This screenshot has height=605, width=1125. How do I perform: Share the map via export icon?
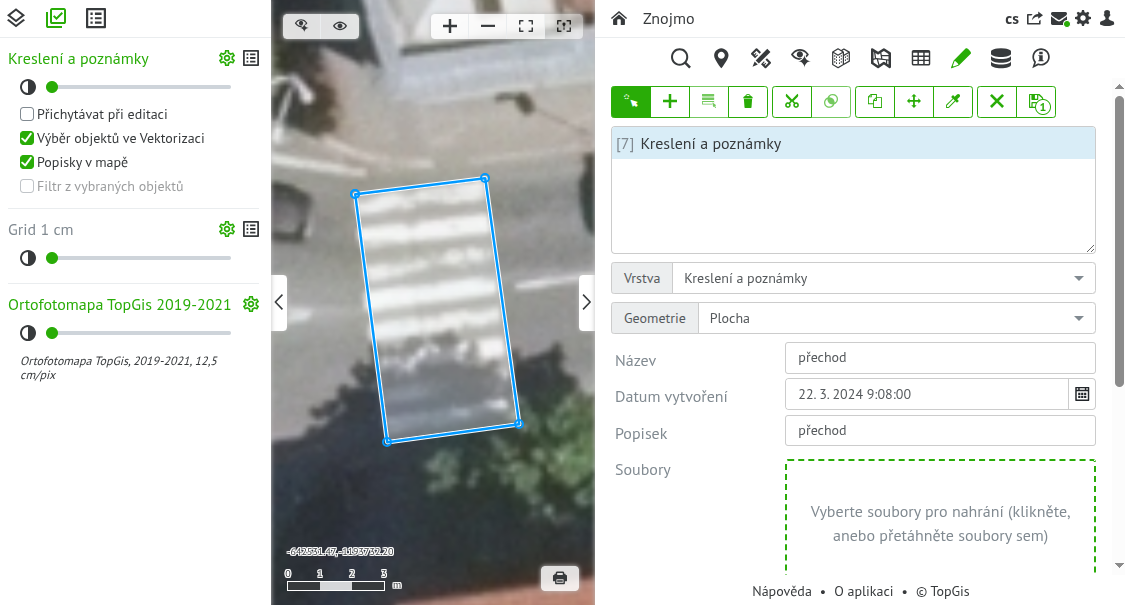coord(1034,19)
